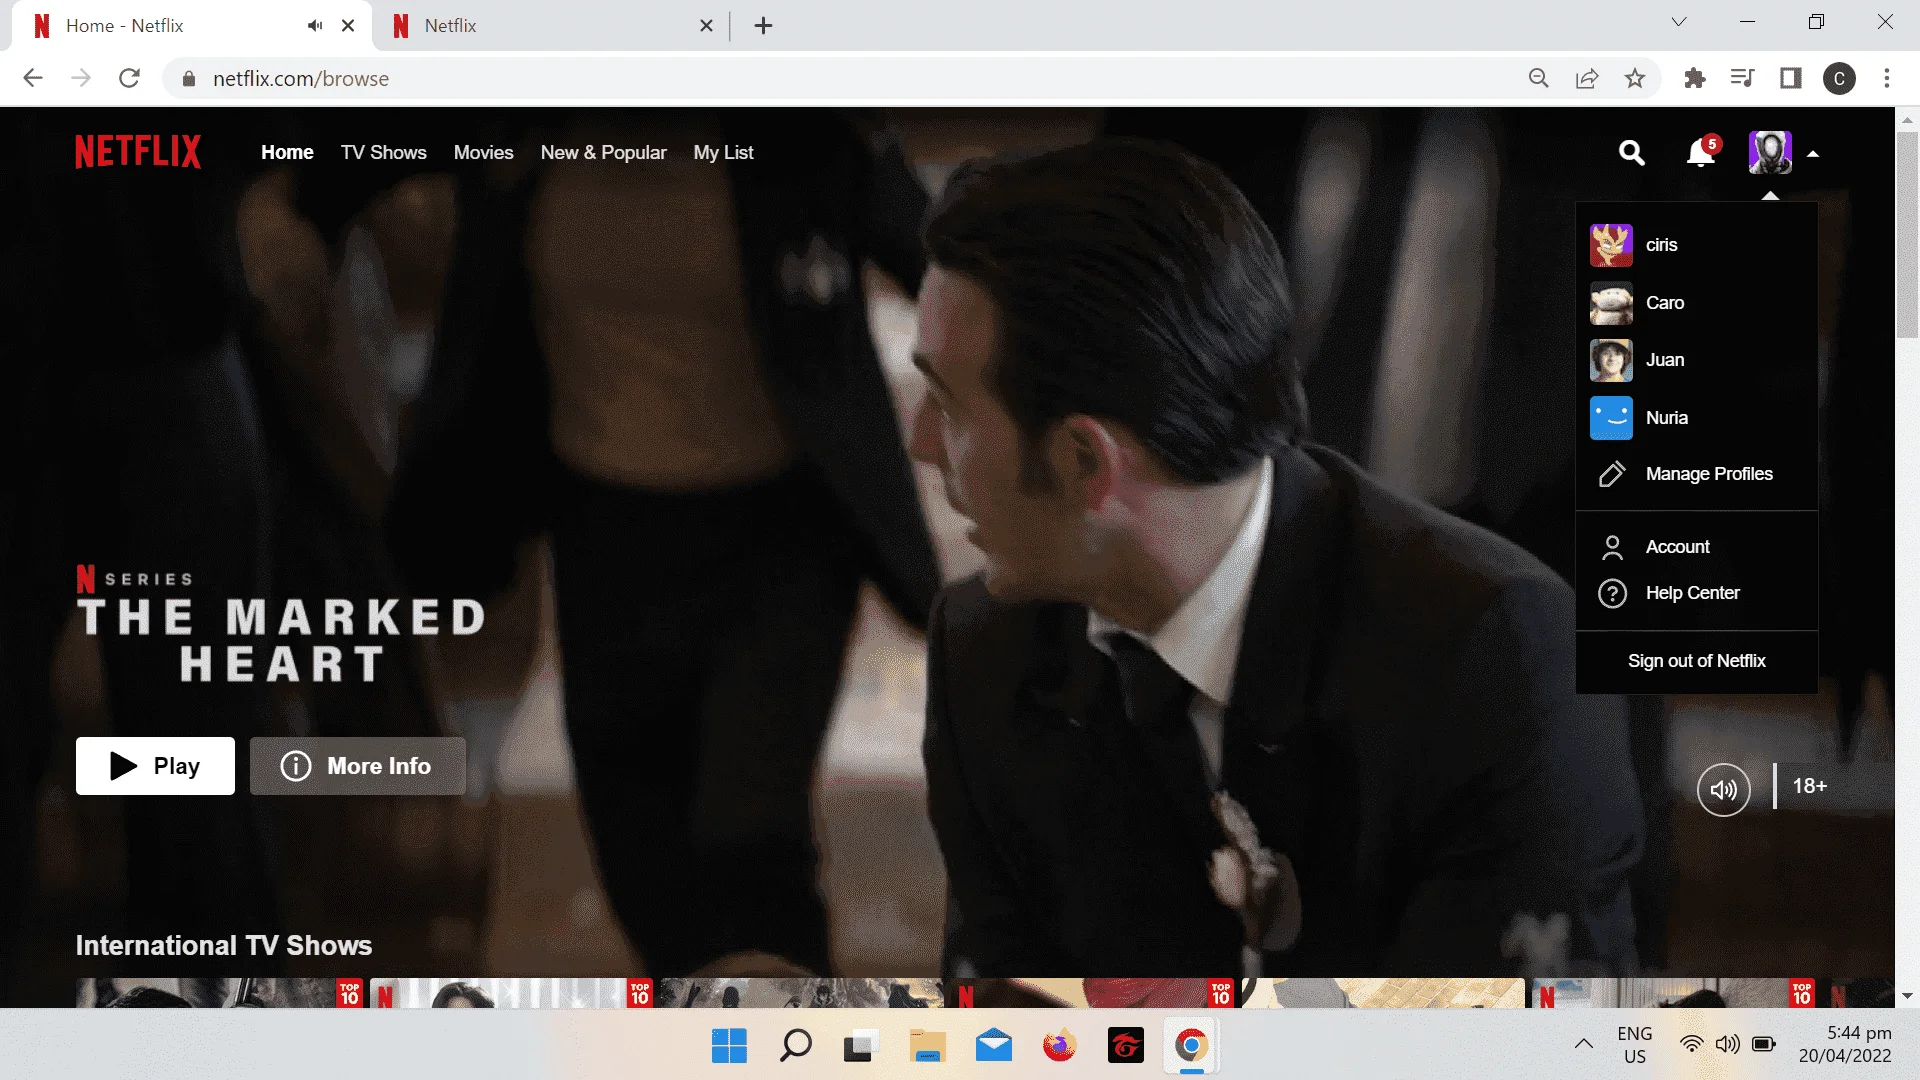This screenshot has height=1080, width=1920.
Task: Open New & Popular section
Action: (603, 153)
